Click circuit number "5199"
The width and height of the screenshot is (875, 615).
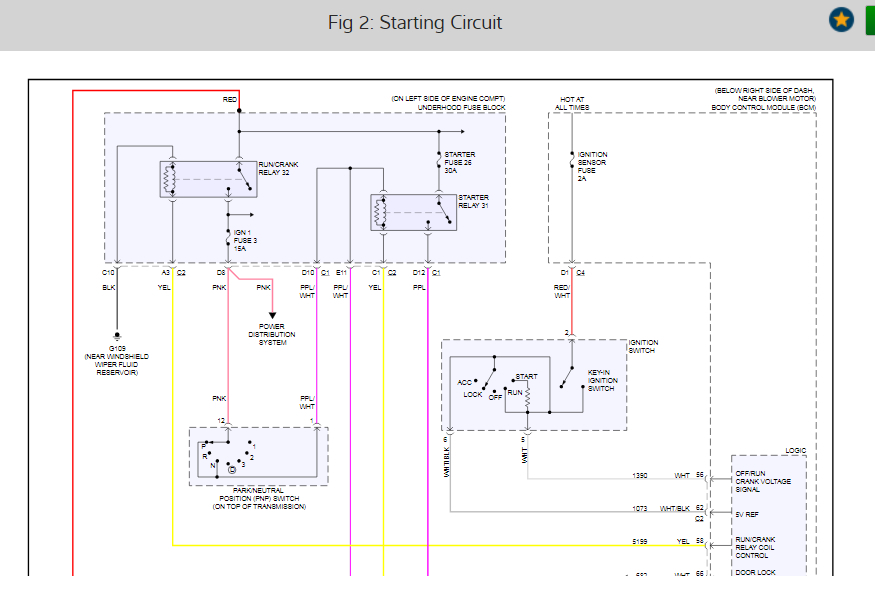click(x=640, y=541)
